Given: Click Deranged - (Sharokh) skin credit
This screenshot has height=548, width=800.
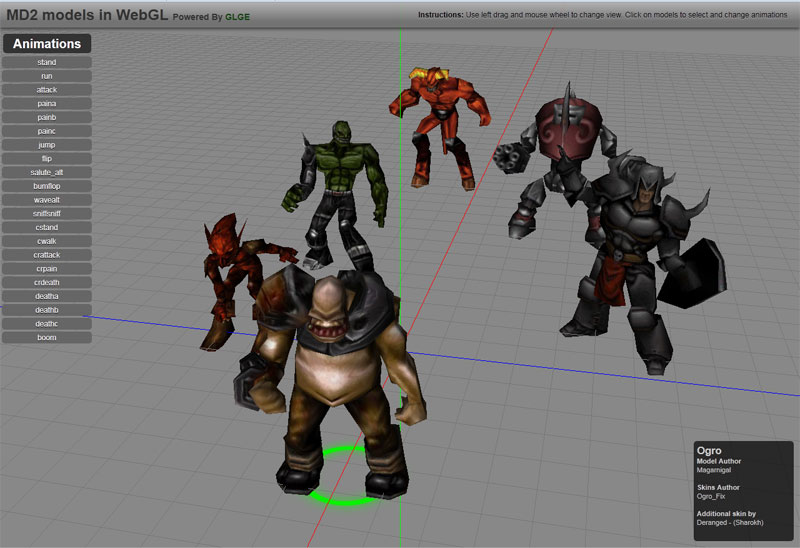Looking at the screenshot, I should click(x=730, y=522).
